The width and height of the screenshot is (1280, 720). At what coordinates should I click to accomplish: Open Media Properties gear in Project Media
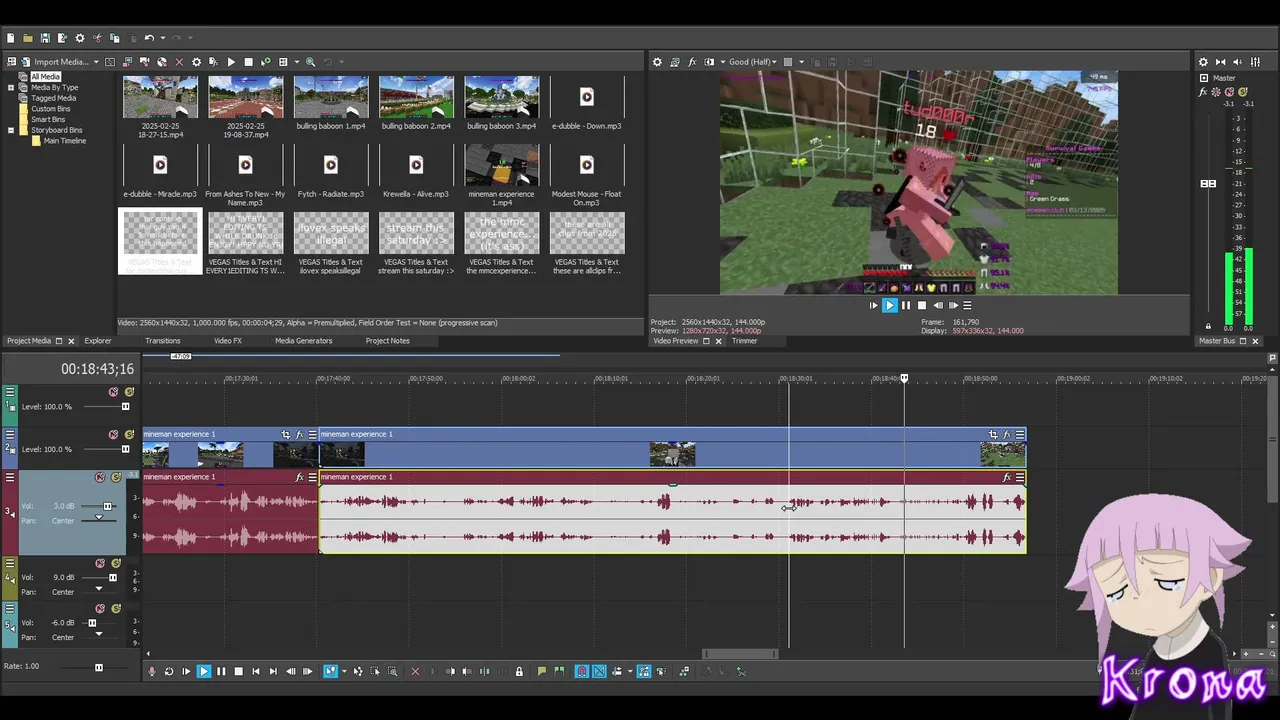tap(197, 62)
